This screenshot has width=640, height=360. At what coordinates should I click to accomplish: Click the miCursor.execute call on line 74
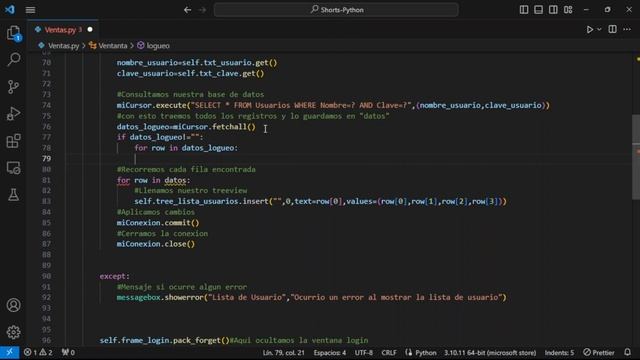152,105
